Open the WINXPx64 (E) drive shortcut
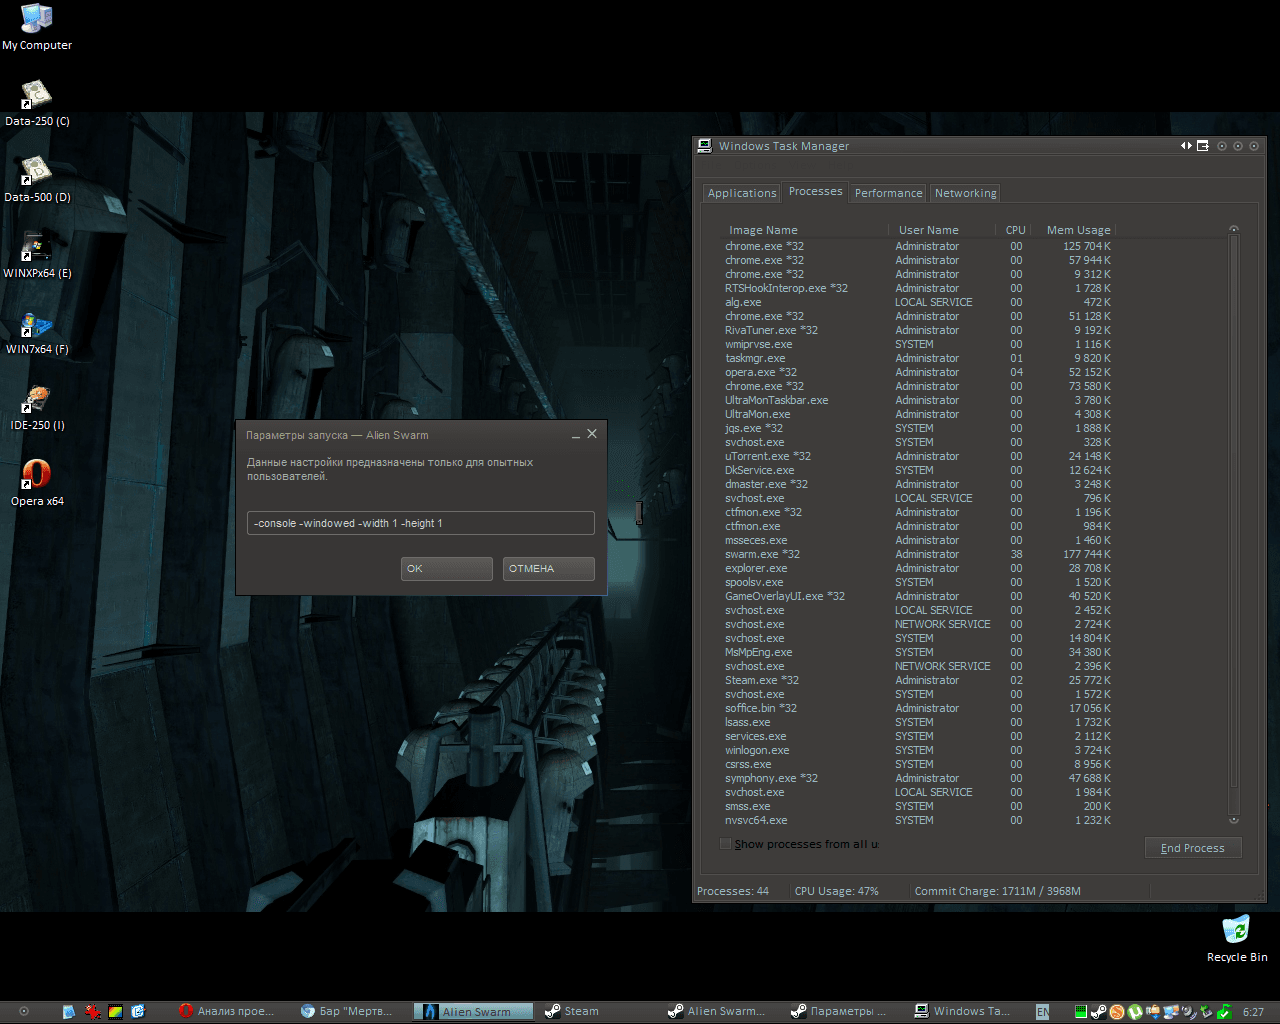This screenshot has height=1024, width=1280. (37, 254)
